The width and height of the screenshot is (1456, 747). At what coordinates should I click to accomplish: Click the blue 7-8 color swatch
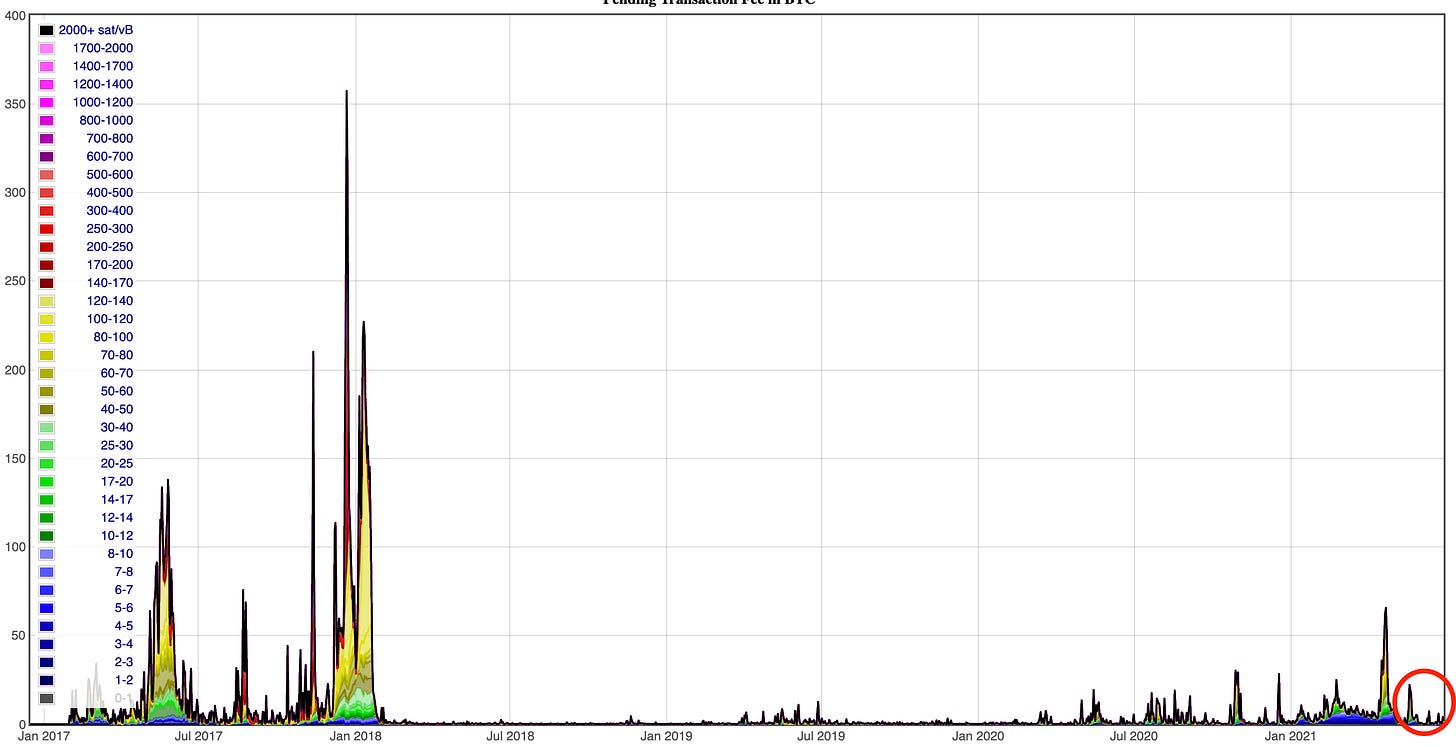tap(46, 572)
